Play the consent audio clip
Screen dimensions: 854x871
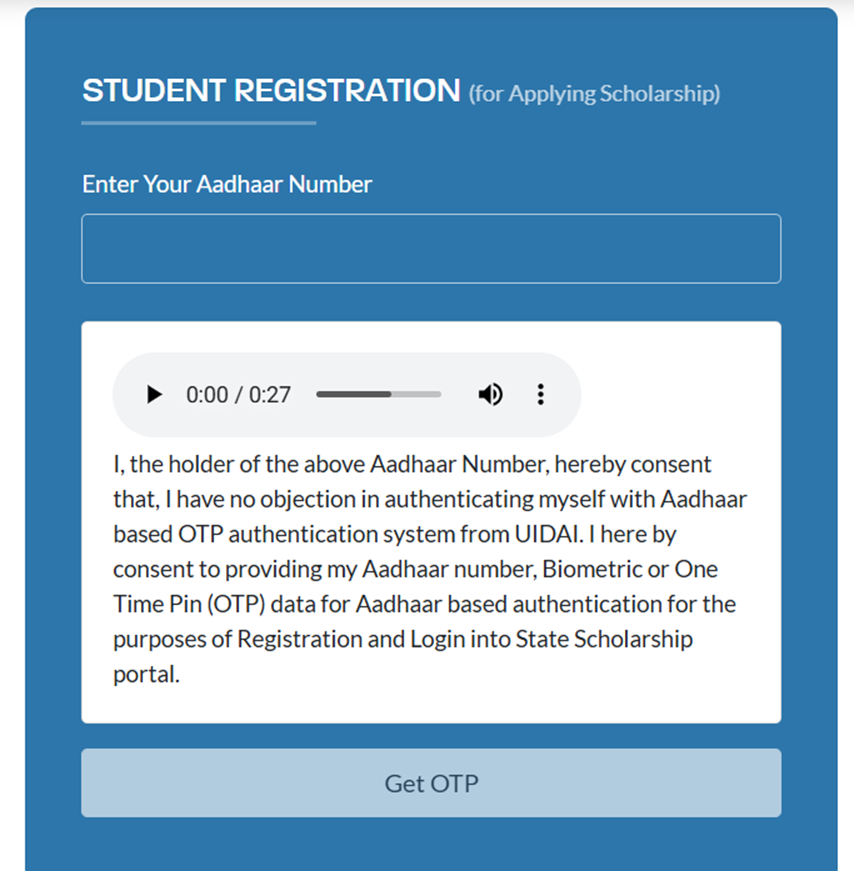(x=154, y=394)
